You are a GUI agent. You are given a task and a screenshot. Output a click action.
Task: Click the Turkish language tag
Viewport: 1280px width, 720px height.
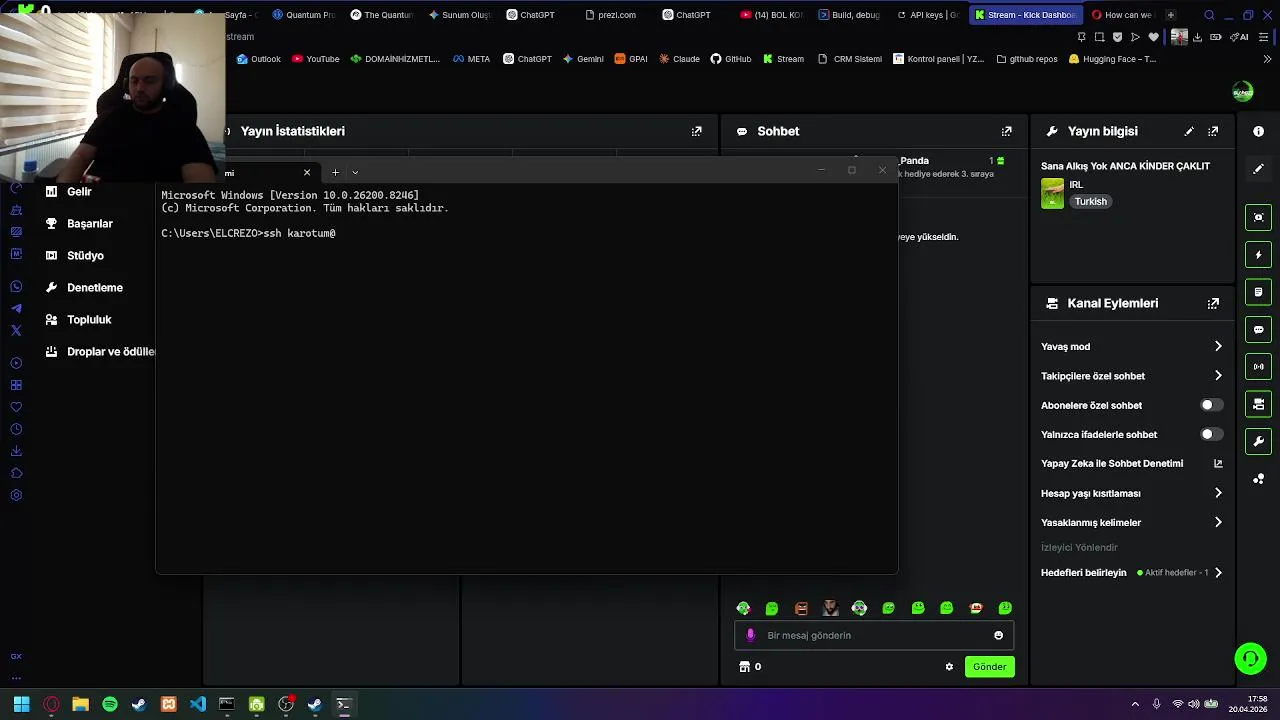(x=1091, y=202)
